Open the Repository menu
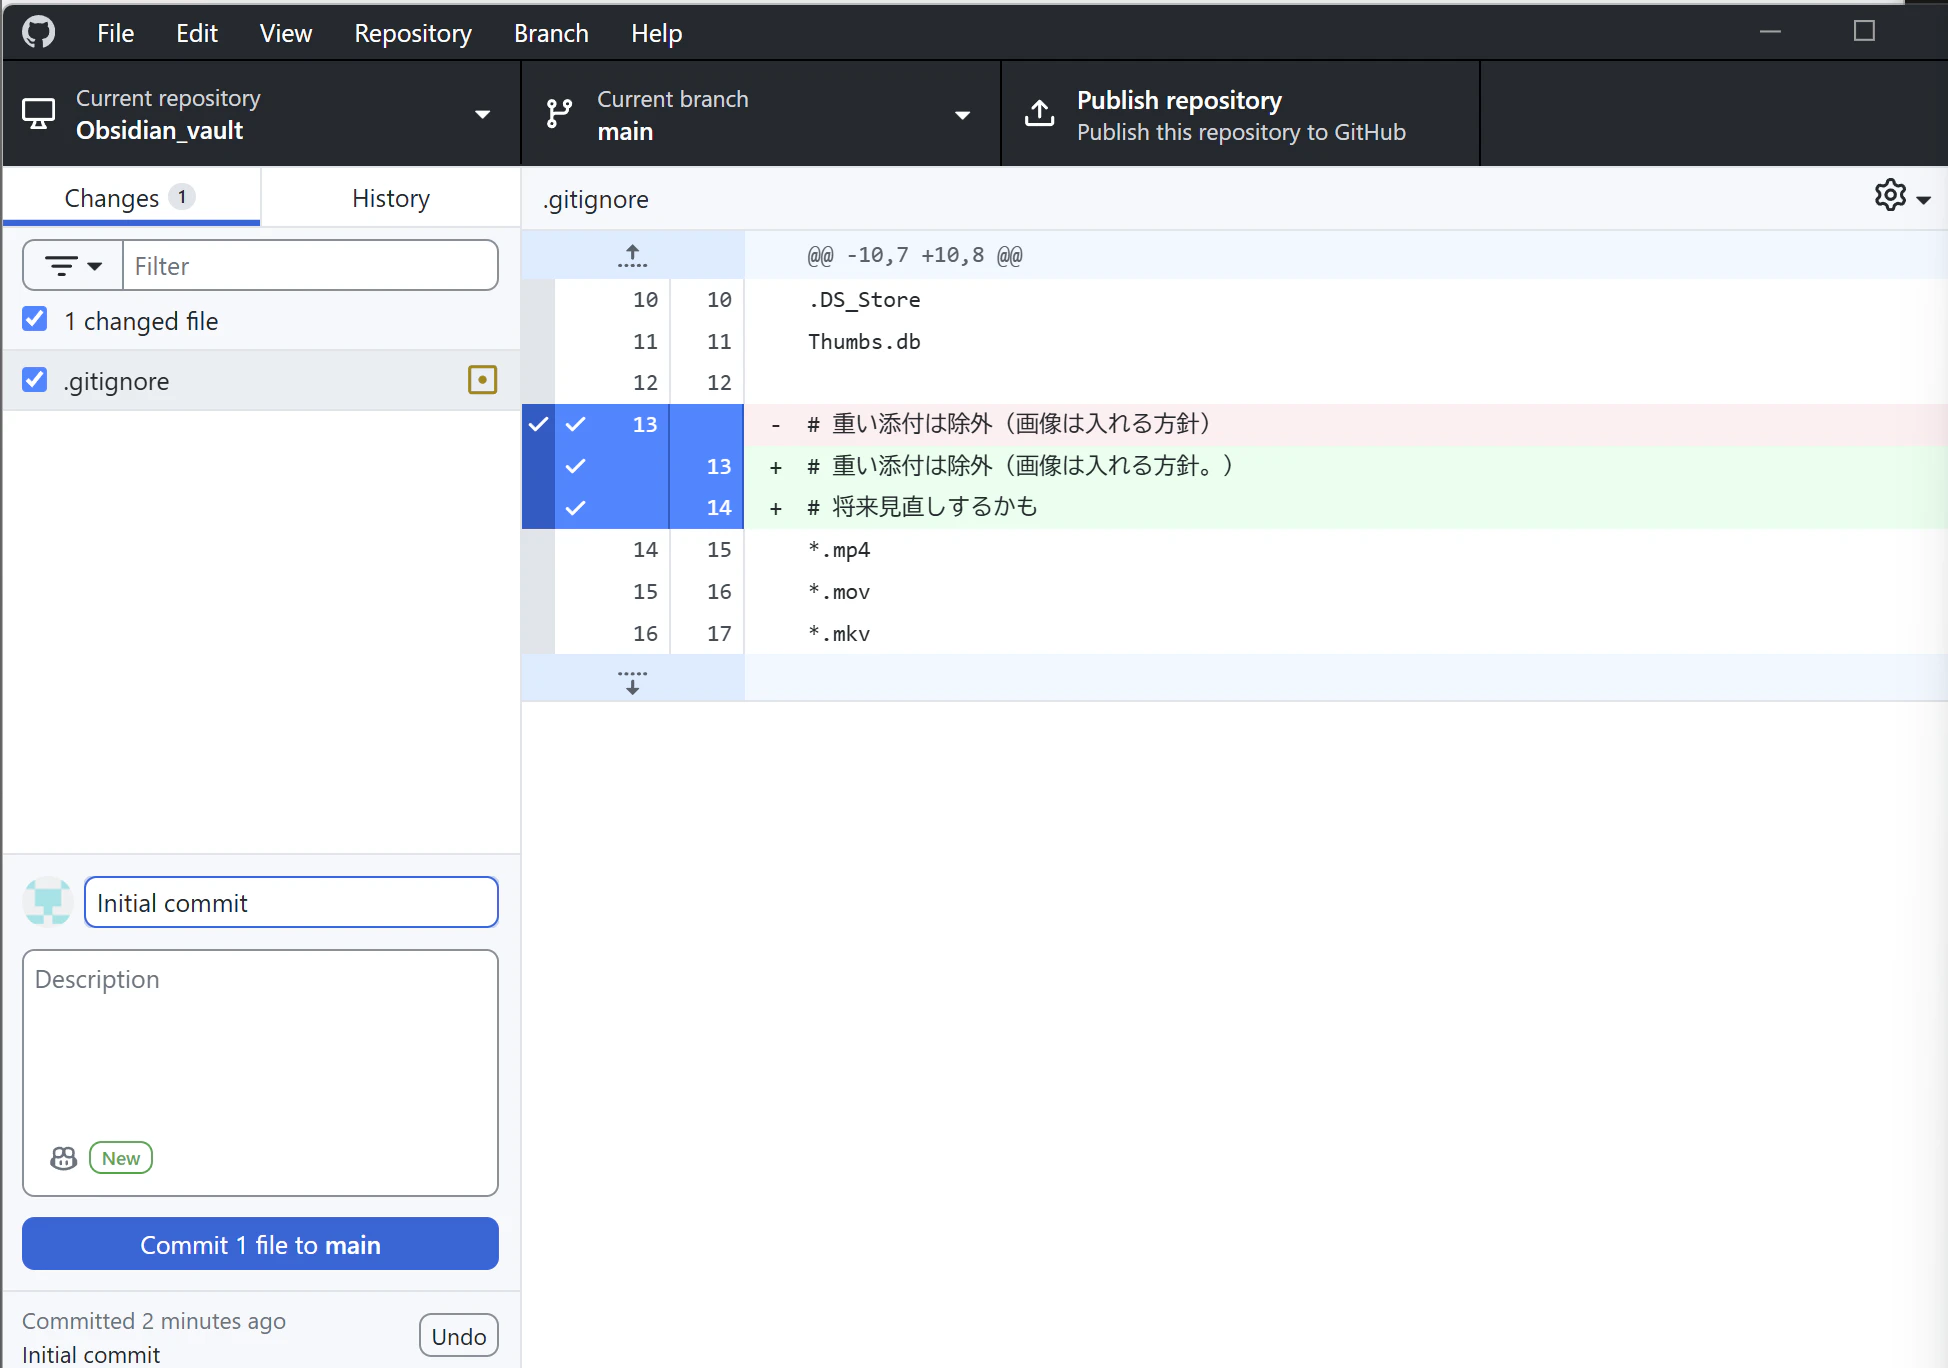Viewport: 1948px width, 1368px height. coord(412,33)
